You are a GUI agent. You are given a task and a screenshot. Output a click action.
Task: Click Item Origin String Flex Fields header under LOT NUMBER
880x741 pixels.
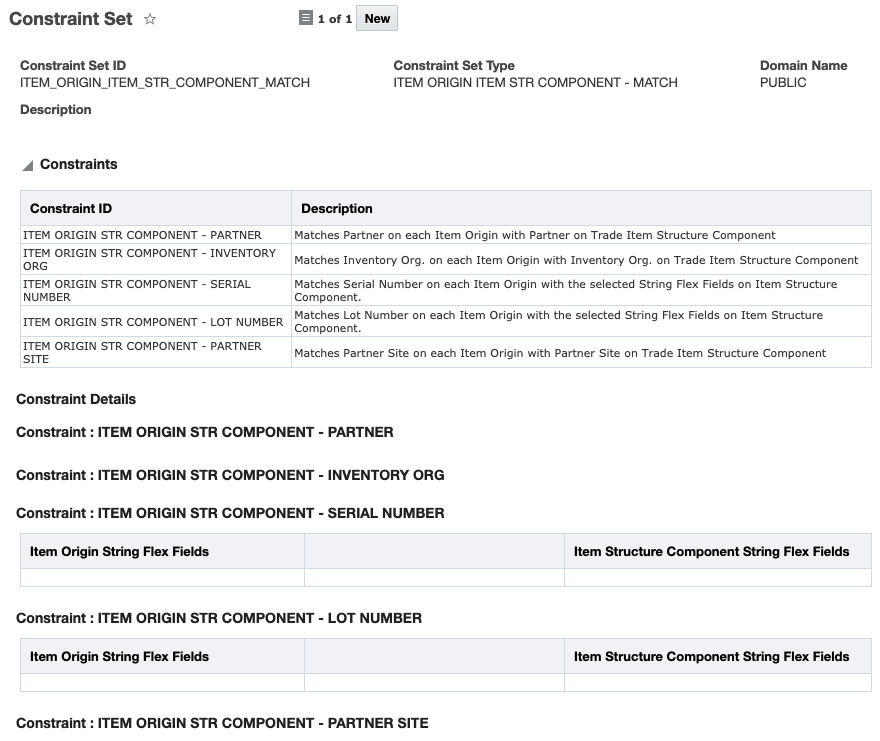pos(120,657)
